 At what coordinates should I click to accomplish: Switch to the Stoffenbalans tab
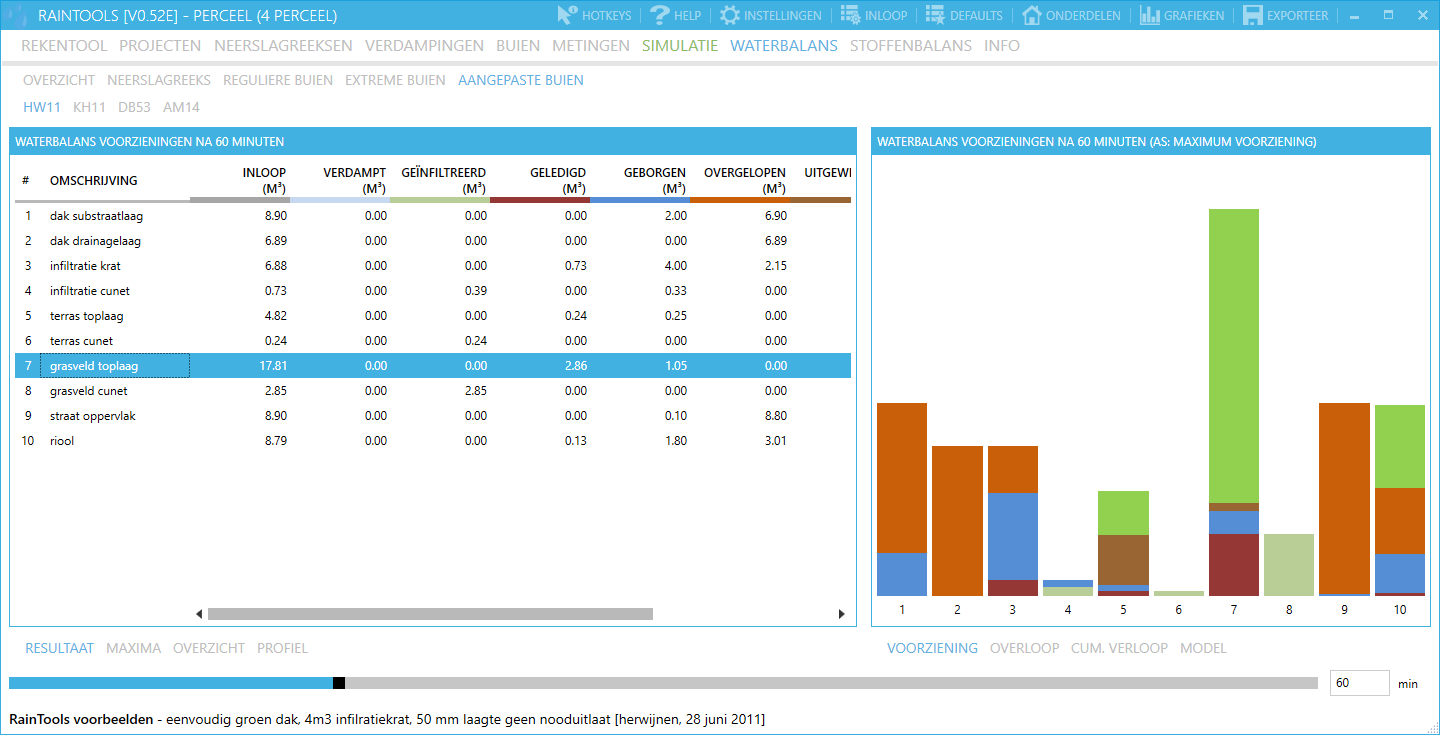tap(911, 45)
